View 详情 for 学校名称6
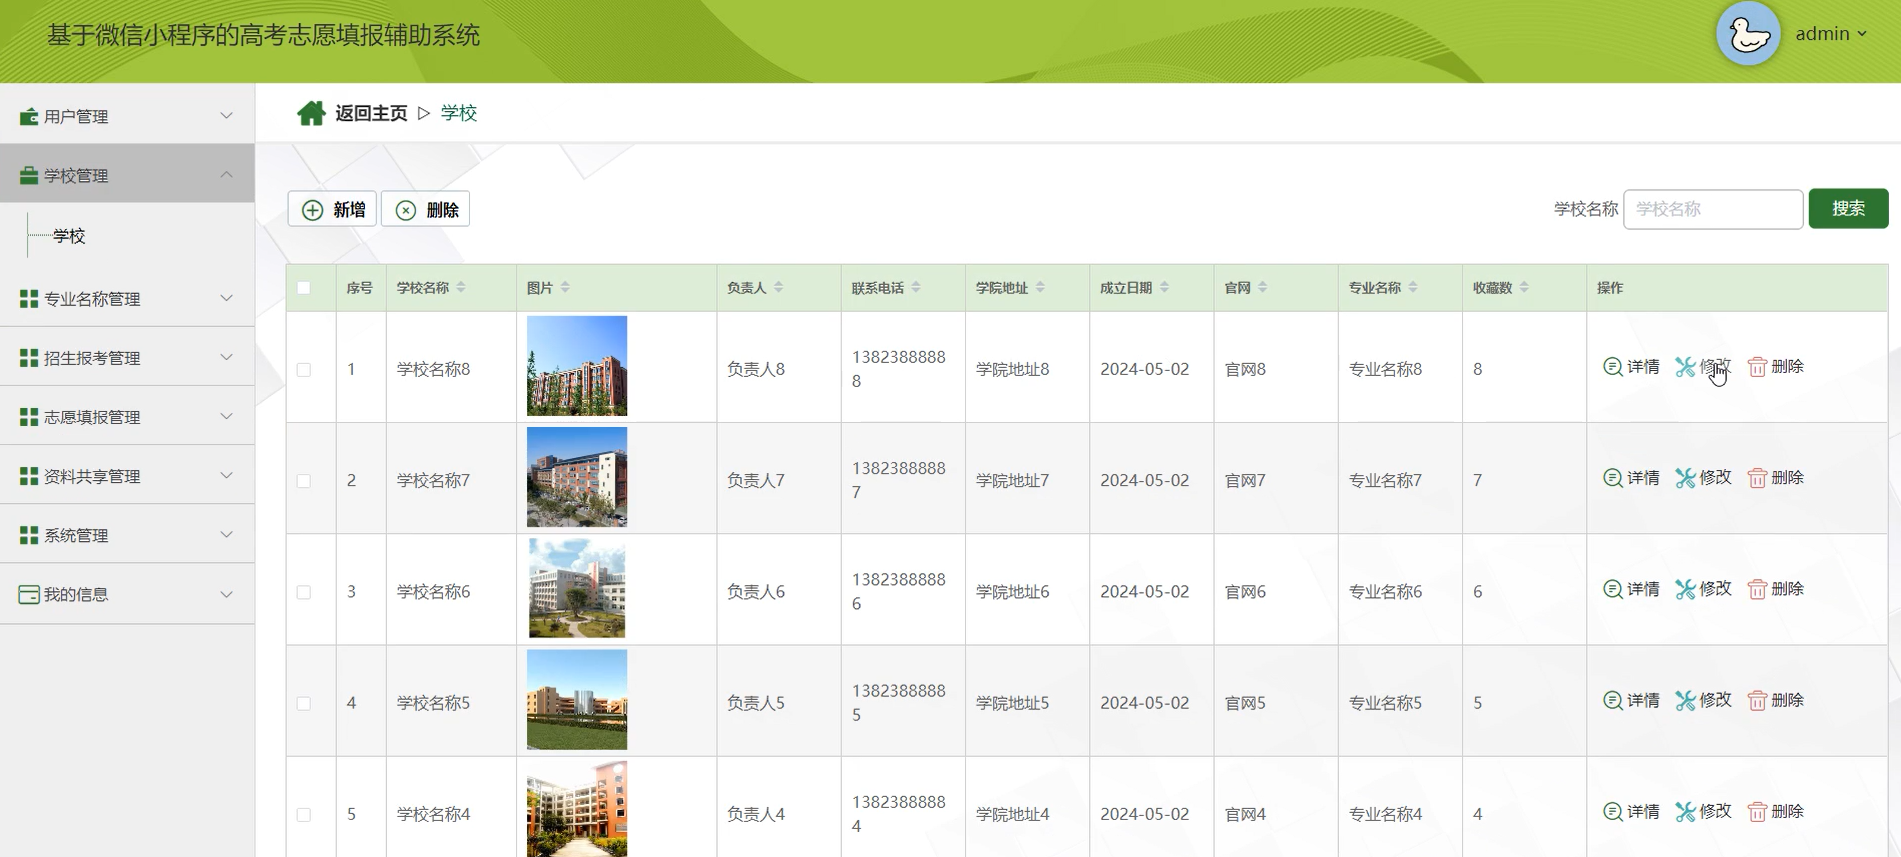 (x=1631, y=589)
